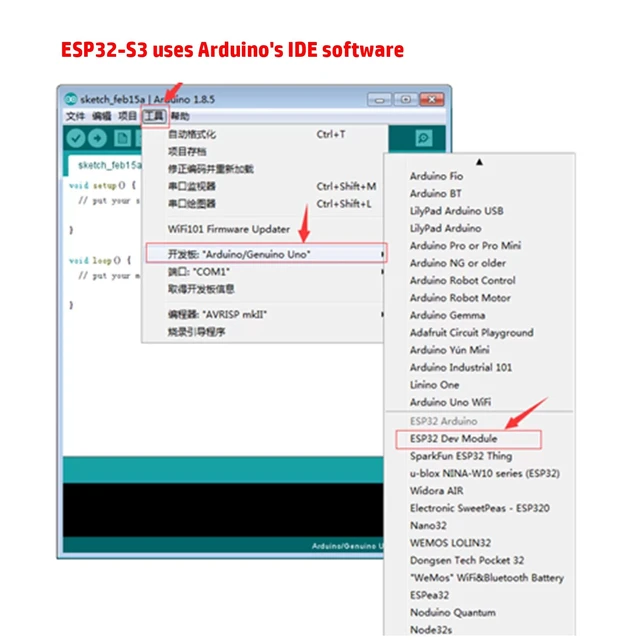Image resolution: width=640 pixels, height=640 pixels.
Task: Maximize the Arduino IDE window
Action: (405, 100)
